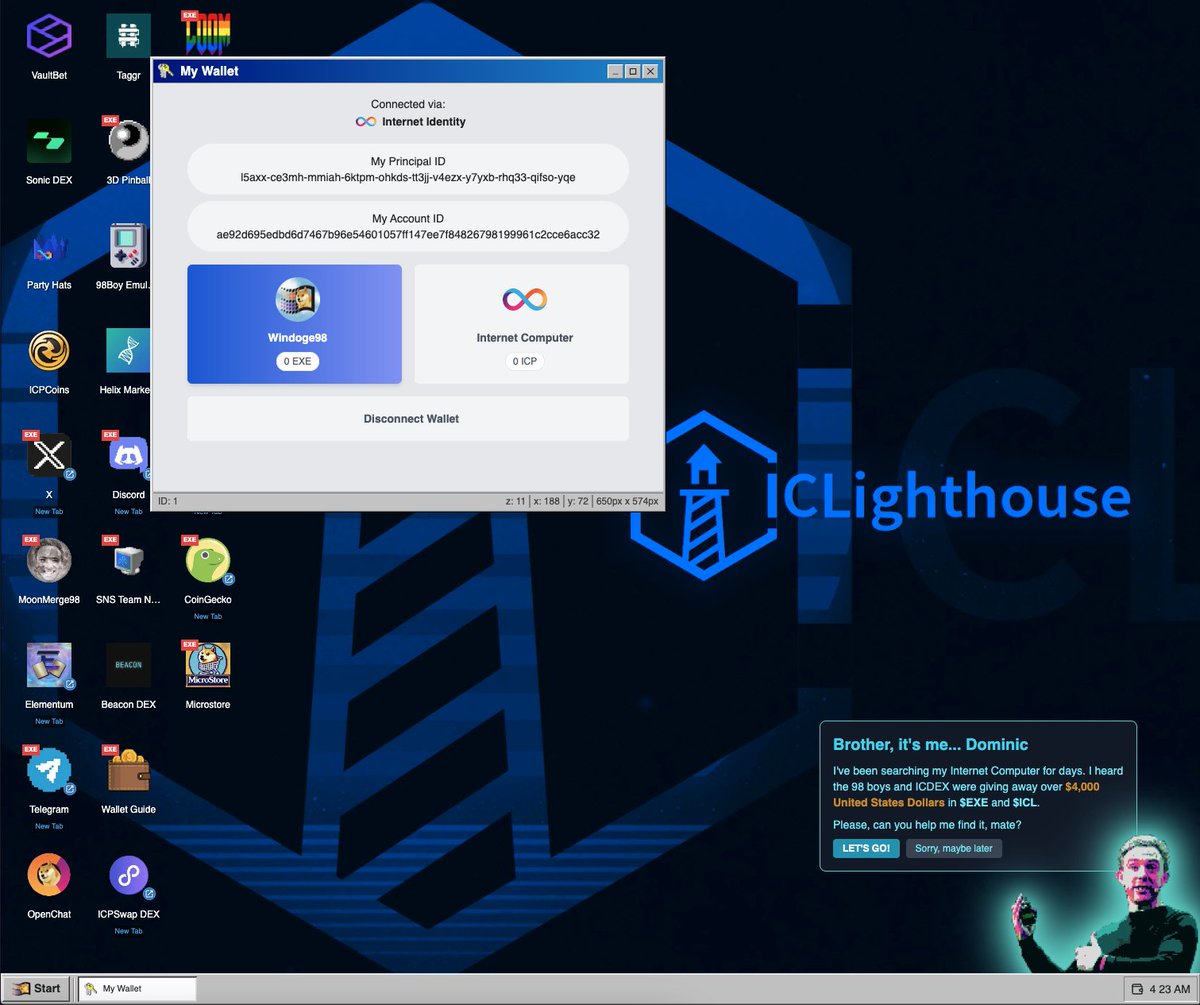Click the wallet tray icon near clock
Image resolution: width=1200 pixels, height=1005 pixels.
[x=1137, y=989]
